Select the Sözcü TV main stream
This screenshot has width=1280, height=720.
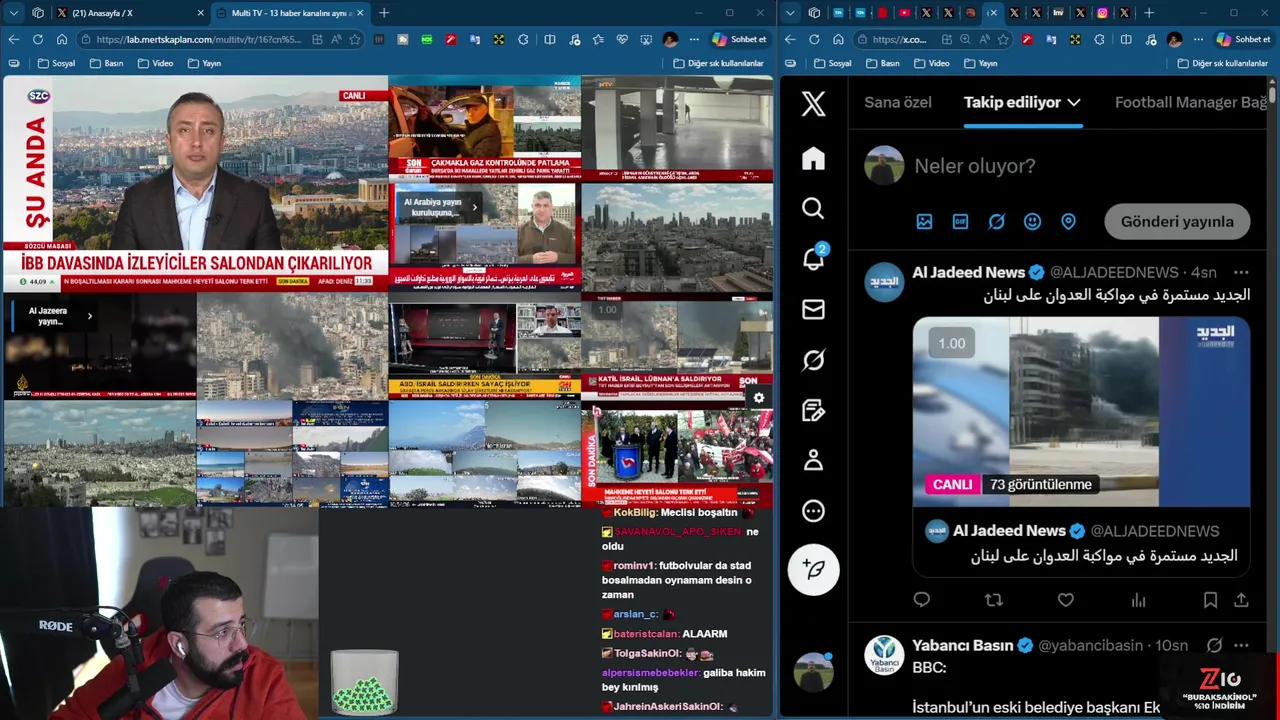[x=194, y=183]
